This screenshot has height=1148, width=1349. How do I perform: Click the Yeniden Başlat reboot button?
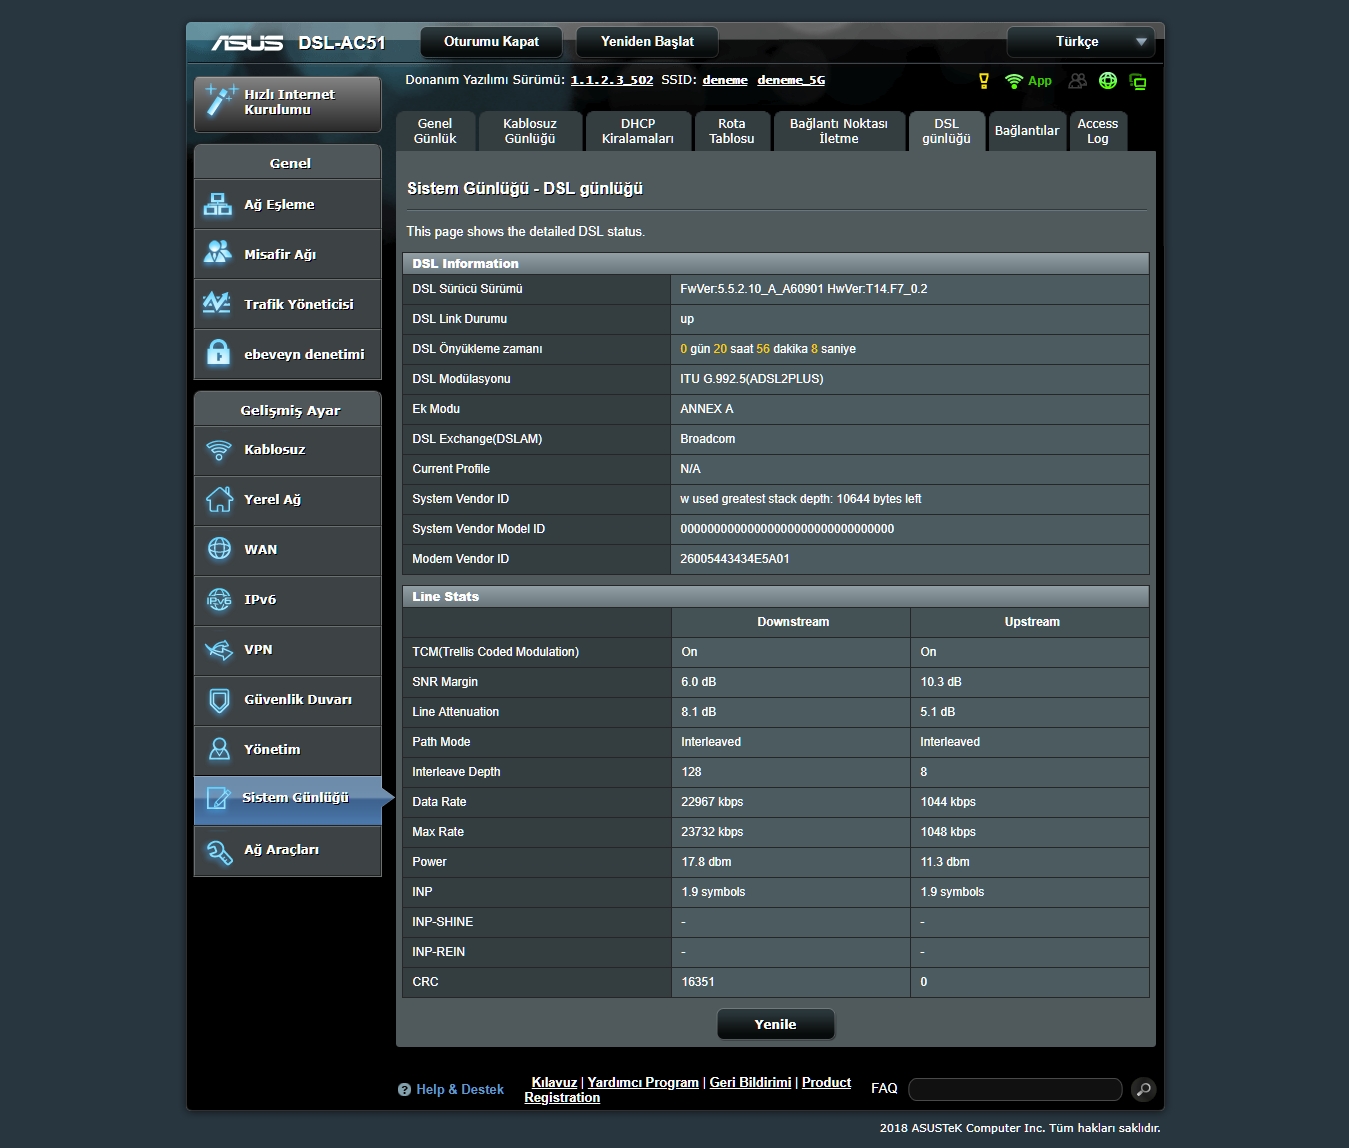click(x=647, y=42)
